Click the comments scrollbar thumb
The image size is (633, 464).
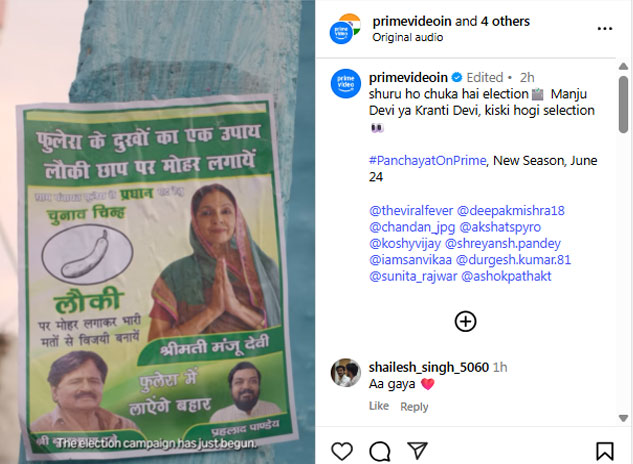623,105
